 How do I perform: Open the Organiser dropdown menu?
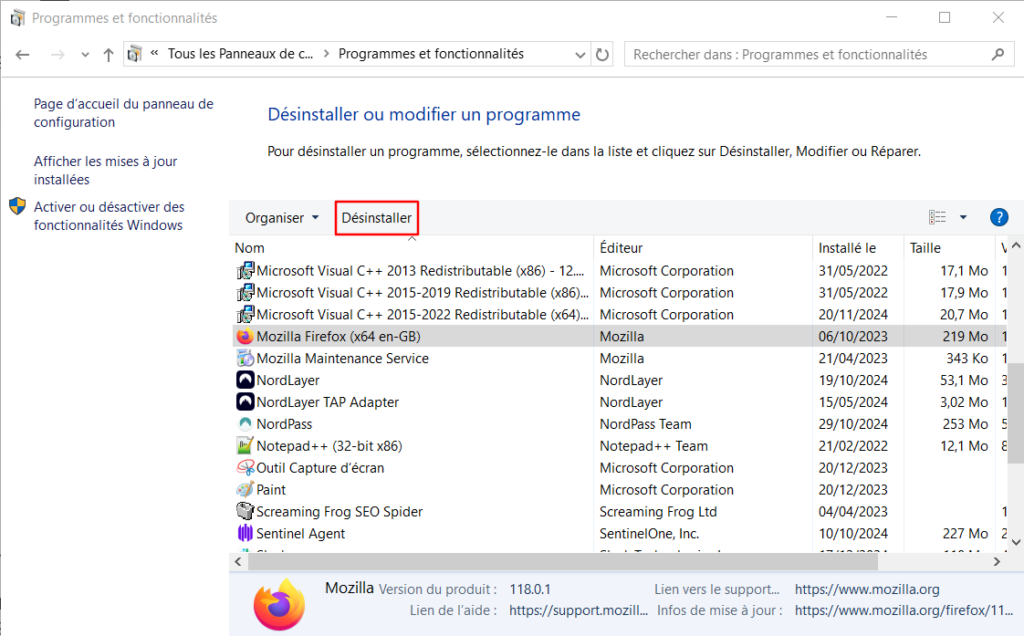click(x=281, y=218)
